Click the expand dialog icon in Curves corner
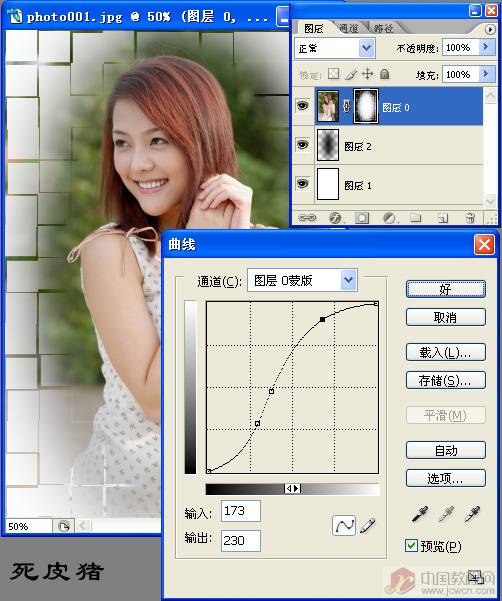502x601 pixels. pos(476,576)
